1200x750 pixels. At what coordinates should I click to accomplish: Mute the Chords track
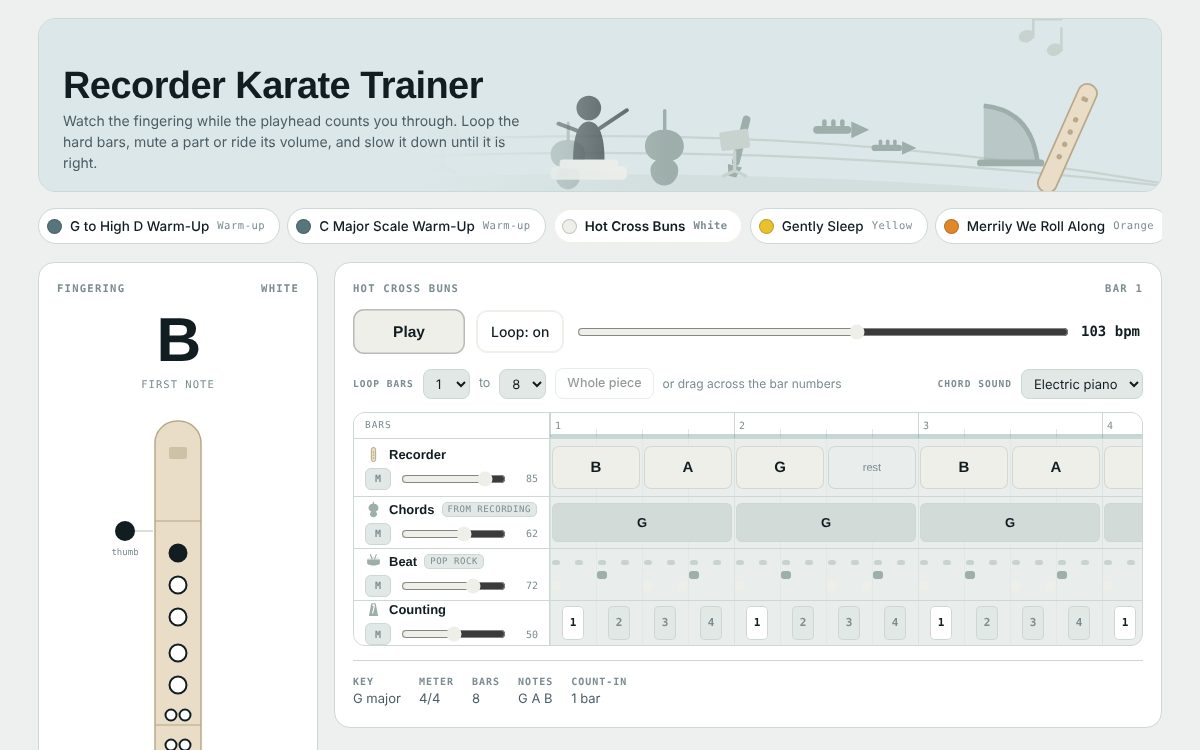(x=378, y=534)
